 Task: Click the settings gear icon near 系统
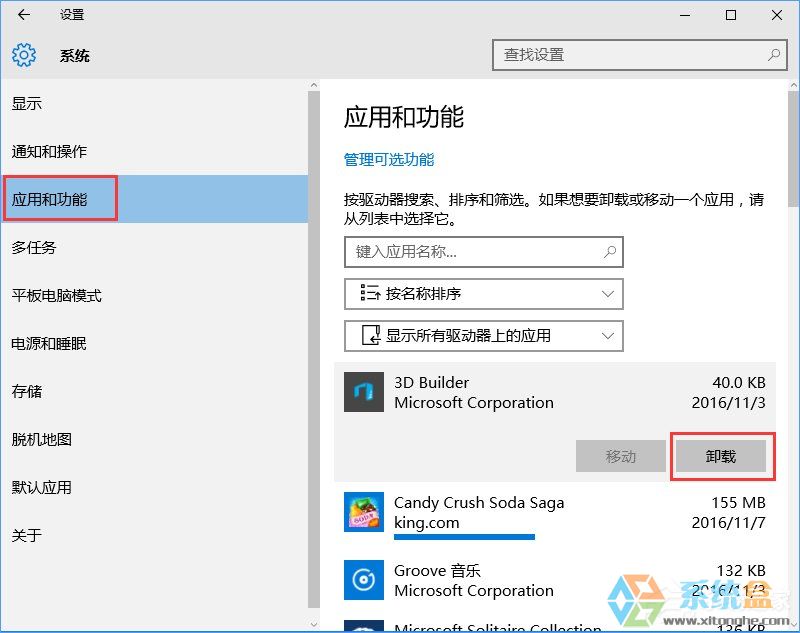[24, 55]
